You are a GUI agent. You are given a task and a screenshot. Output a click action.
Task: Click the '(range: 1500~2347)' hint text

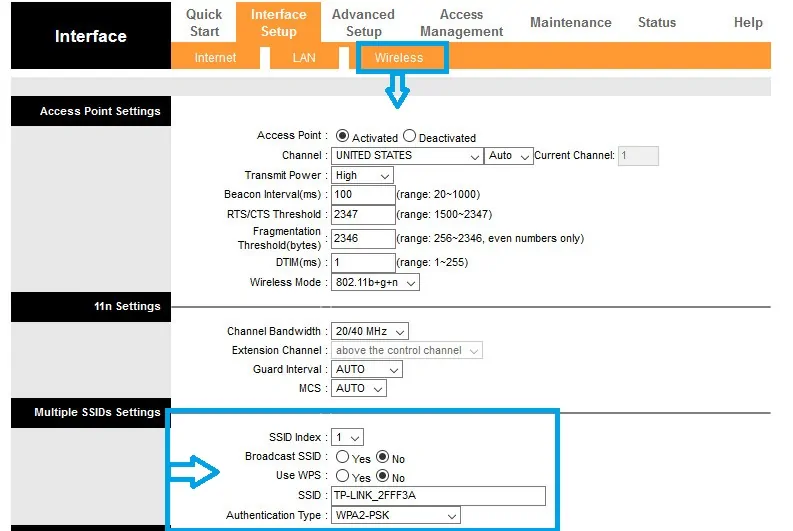[444, 214]
